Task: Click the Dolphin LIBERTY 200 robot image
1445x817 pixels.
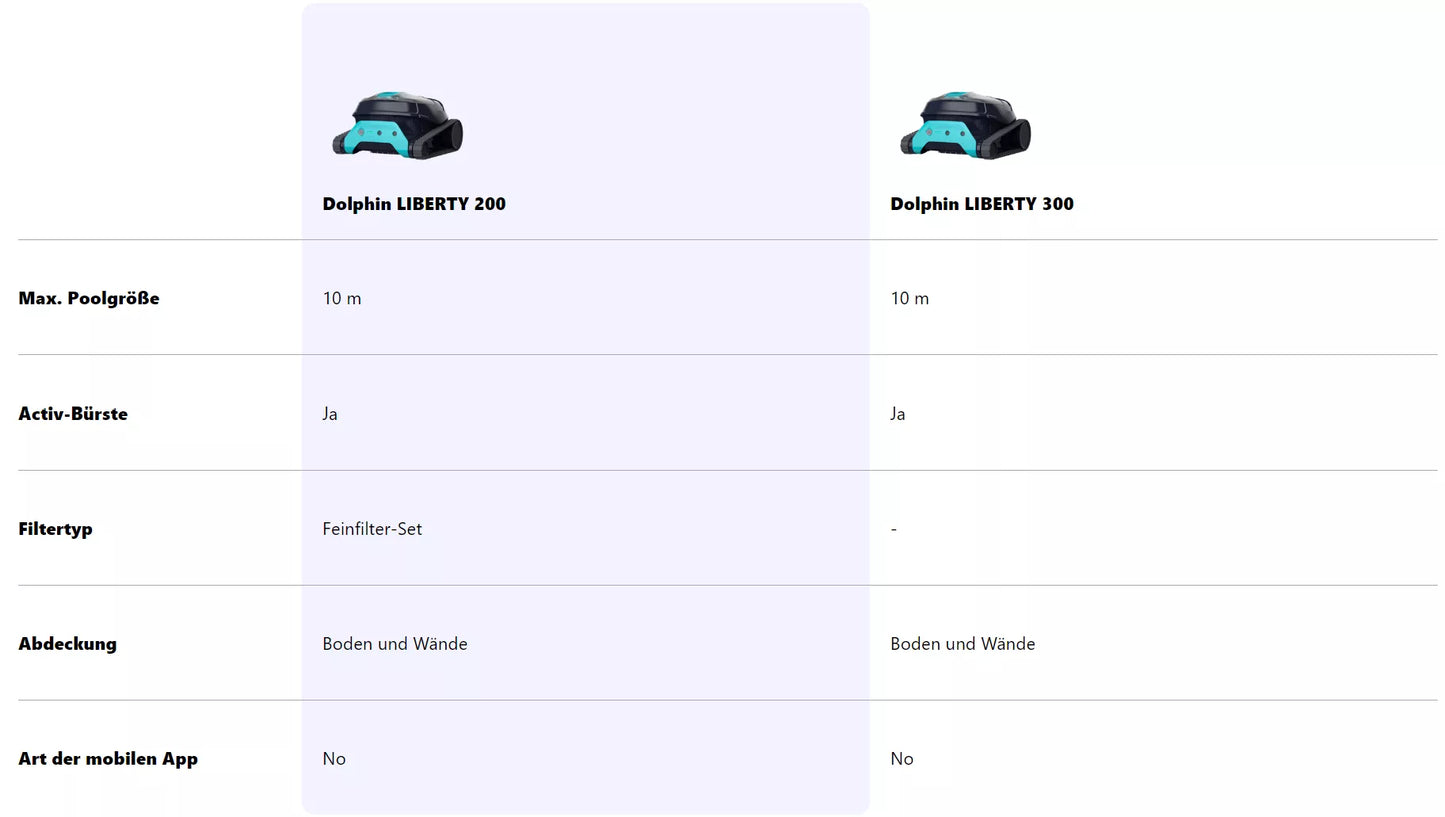Action: 397,125
